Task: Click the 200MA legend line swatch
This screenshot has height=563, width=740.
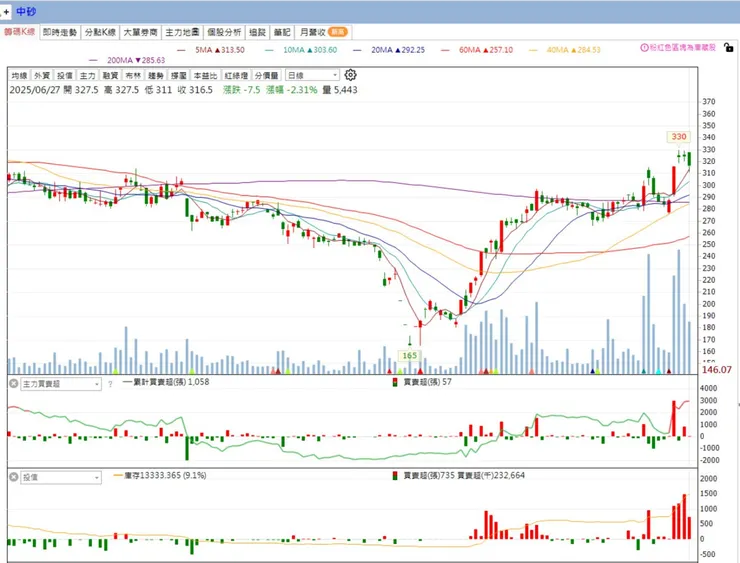Action: [x=93, y=60]
